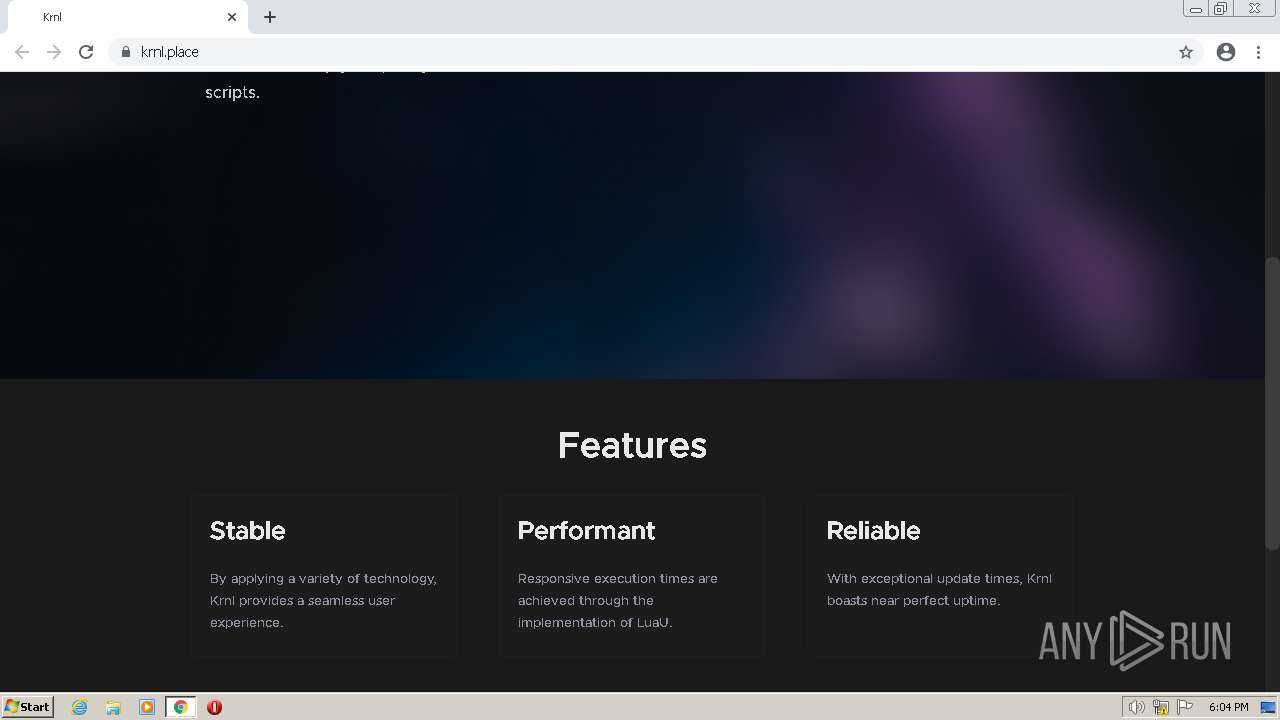
Task: Click the network tray icon
Action: [1161, 707]
